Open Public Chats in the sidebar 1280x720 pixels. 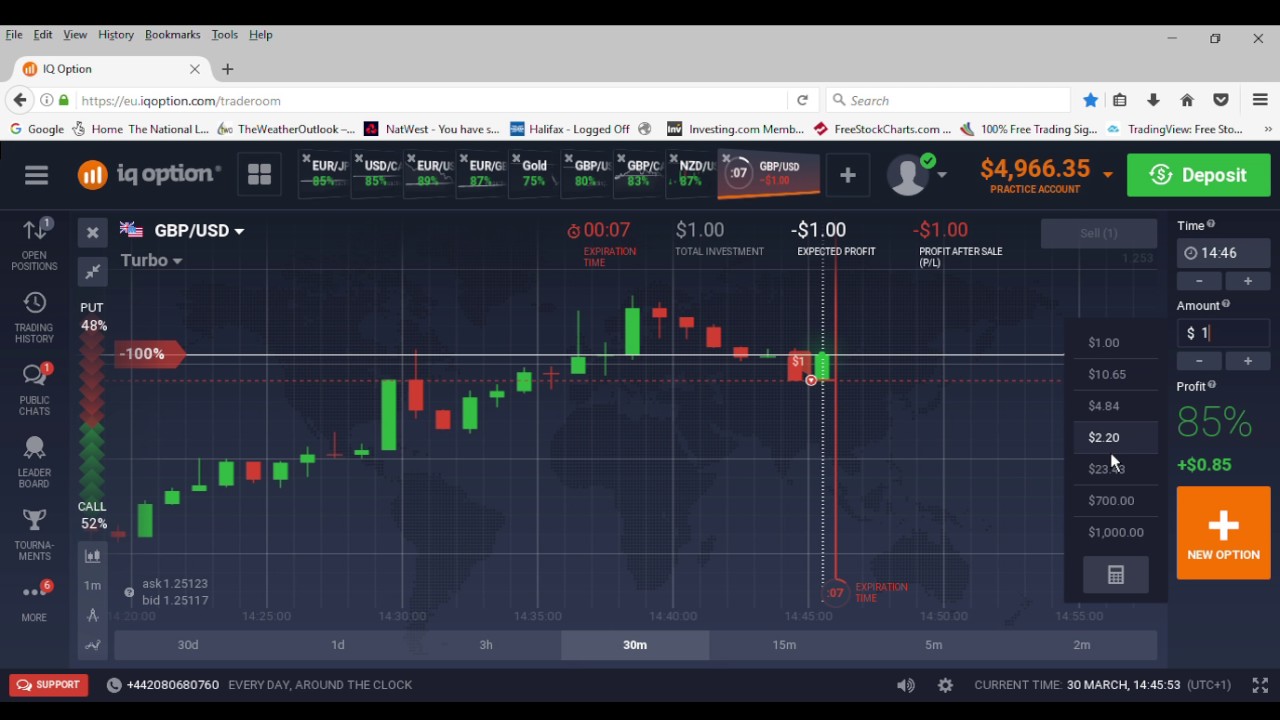tap(34, 390)
